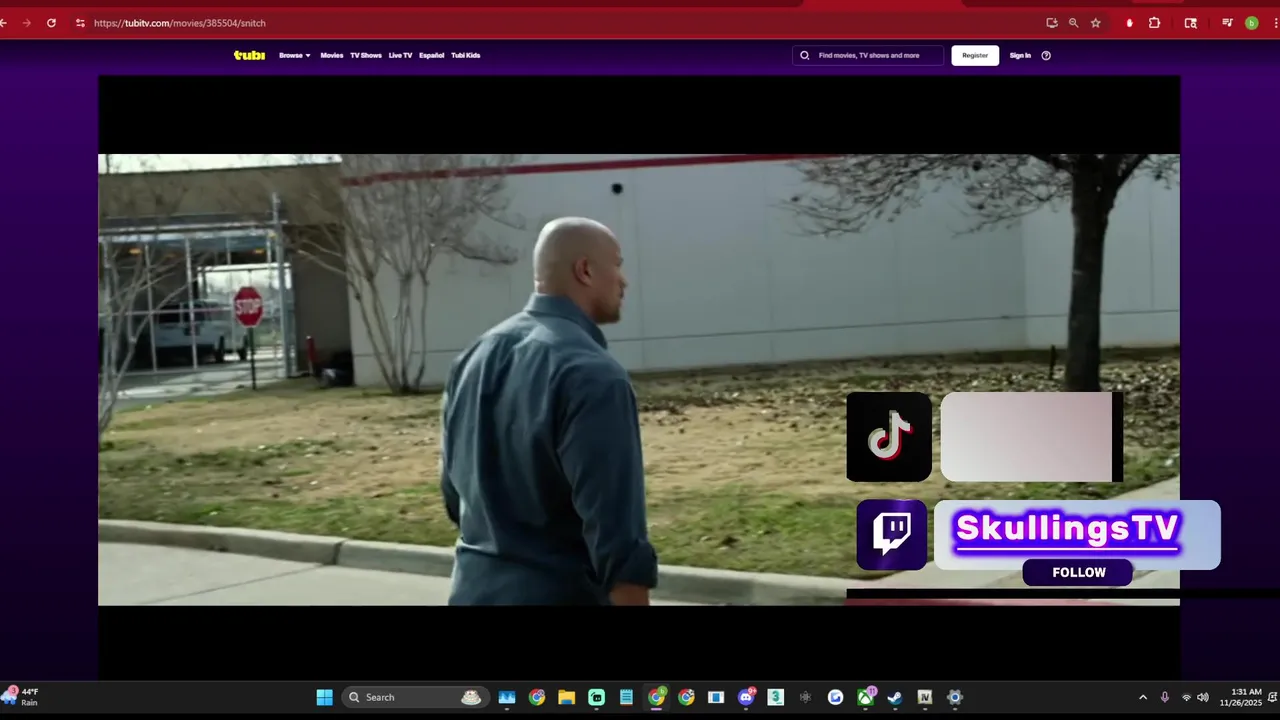Open the zoom magnifier icon in address bar
Viewport: 1280px width, 720px height.
1074,23
